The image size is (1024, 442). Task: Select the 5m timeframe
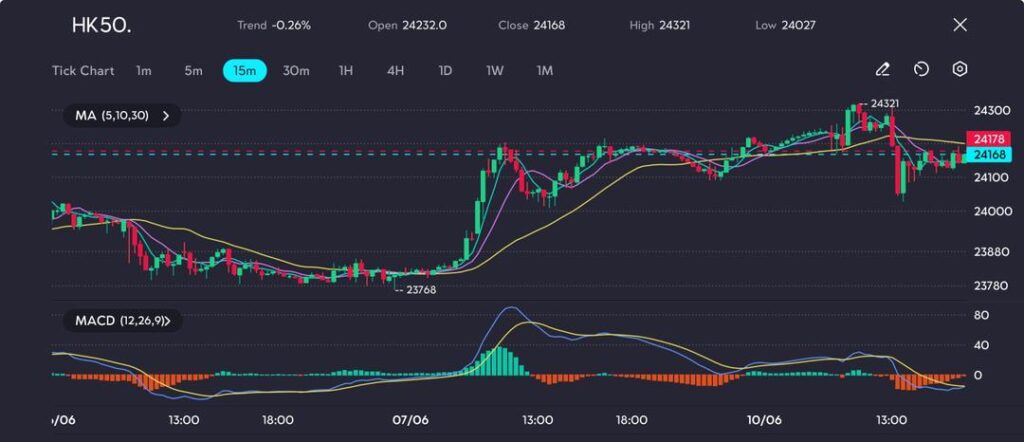point(193,71)
